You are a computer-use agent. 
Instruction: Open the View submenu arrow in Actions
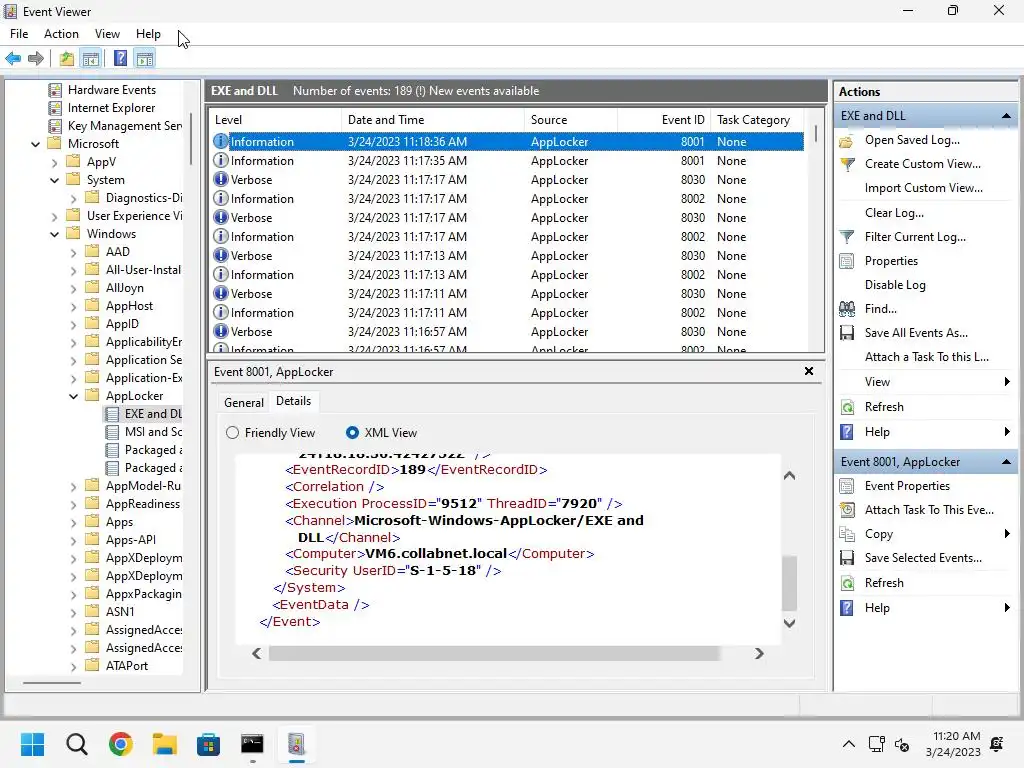pyautogui.click(x=1007, y=382)
